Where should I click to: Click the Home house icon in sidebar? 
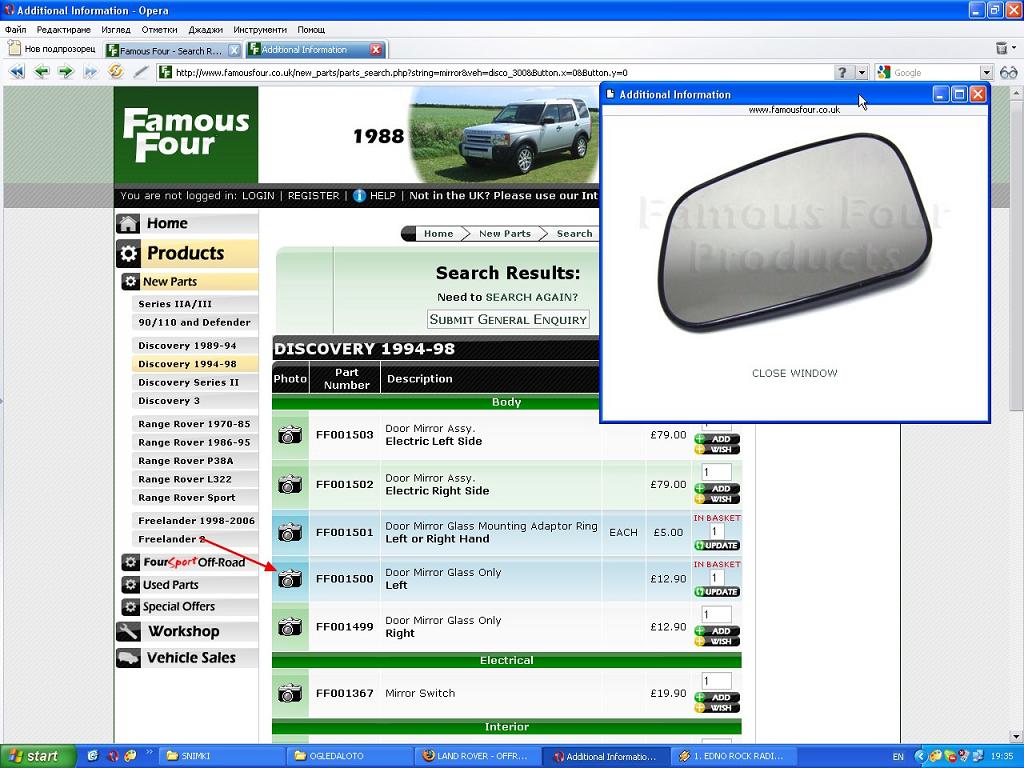(x=128, y=224)
